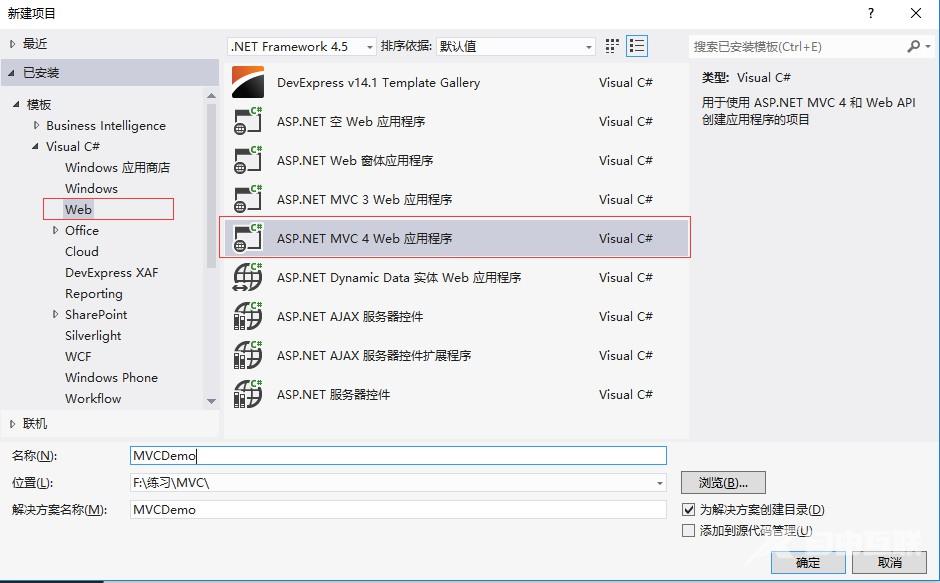Select the Windows Phone category
Image resolution: width=940 pixels, height=583 pixels.
[x=112, y=377]
